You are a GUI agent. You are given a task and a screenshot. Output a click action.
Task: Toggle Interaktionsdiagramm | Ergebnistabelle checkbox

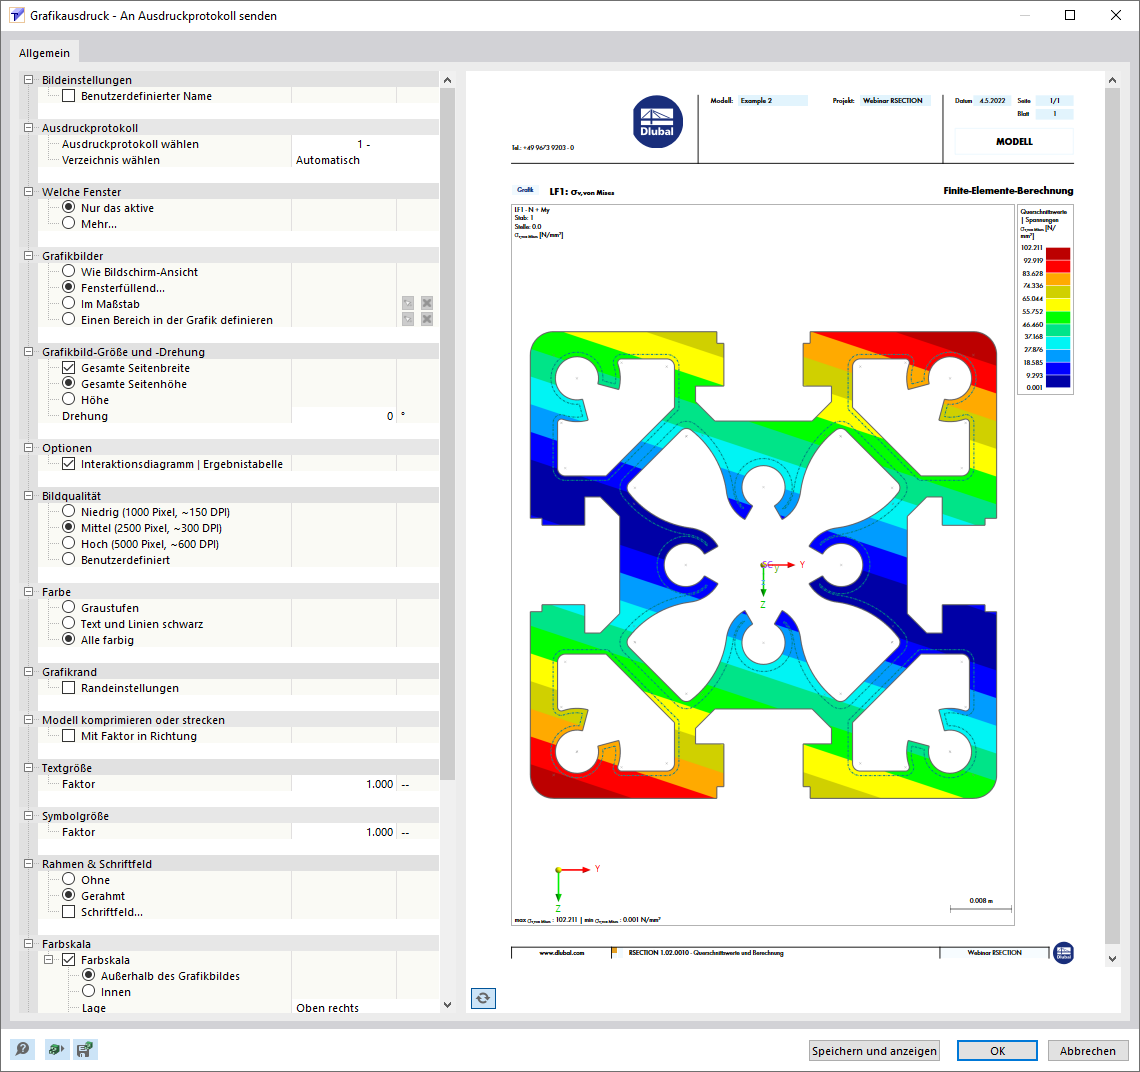pyautogui.click(x=68, y=463)
